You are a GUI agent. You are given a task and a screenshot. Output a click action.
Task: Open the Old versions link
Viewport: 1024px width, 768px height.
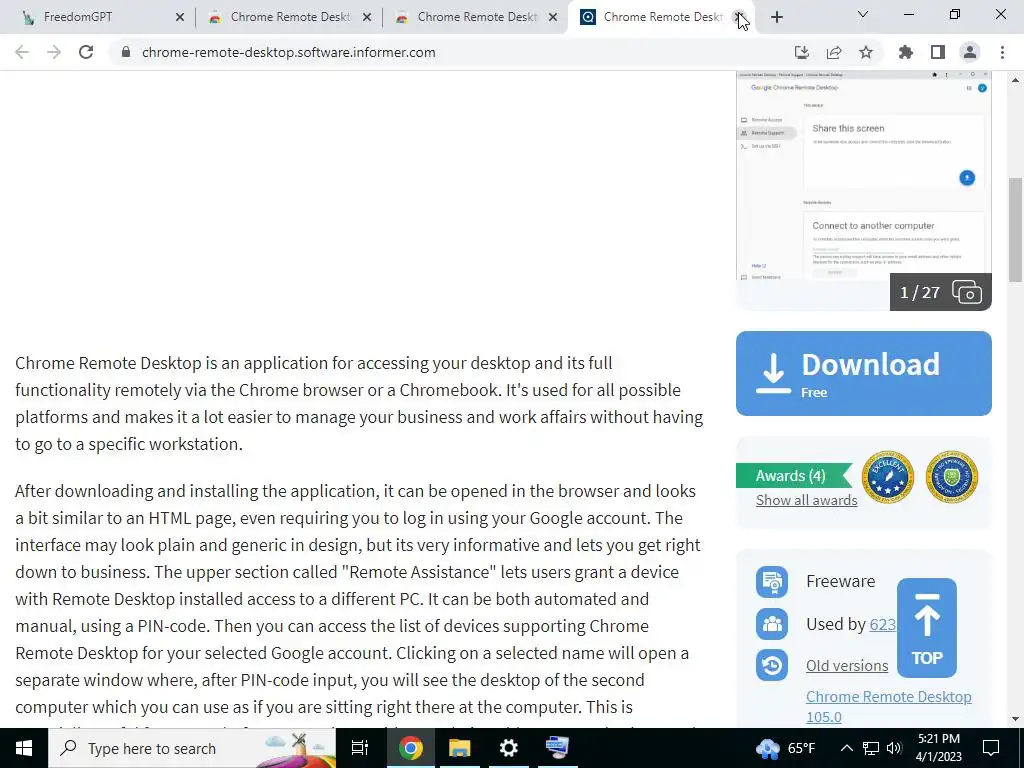(847, 665)
